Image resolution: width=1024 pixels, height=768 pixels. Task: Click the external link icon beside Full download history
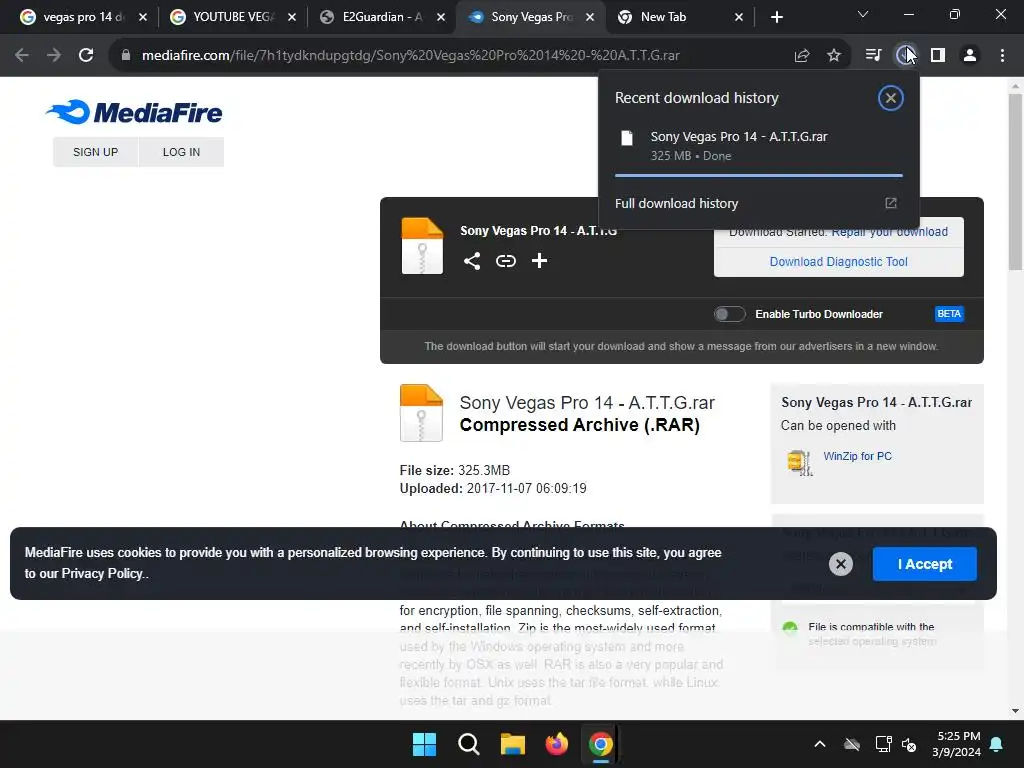point(891,203)
